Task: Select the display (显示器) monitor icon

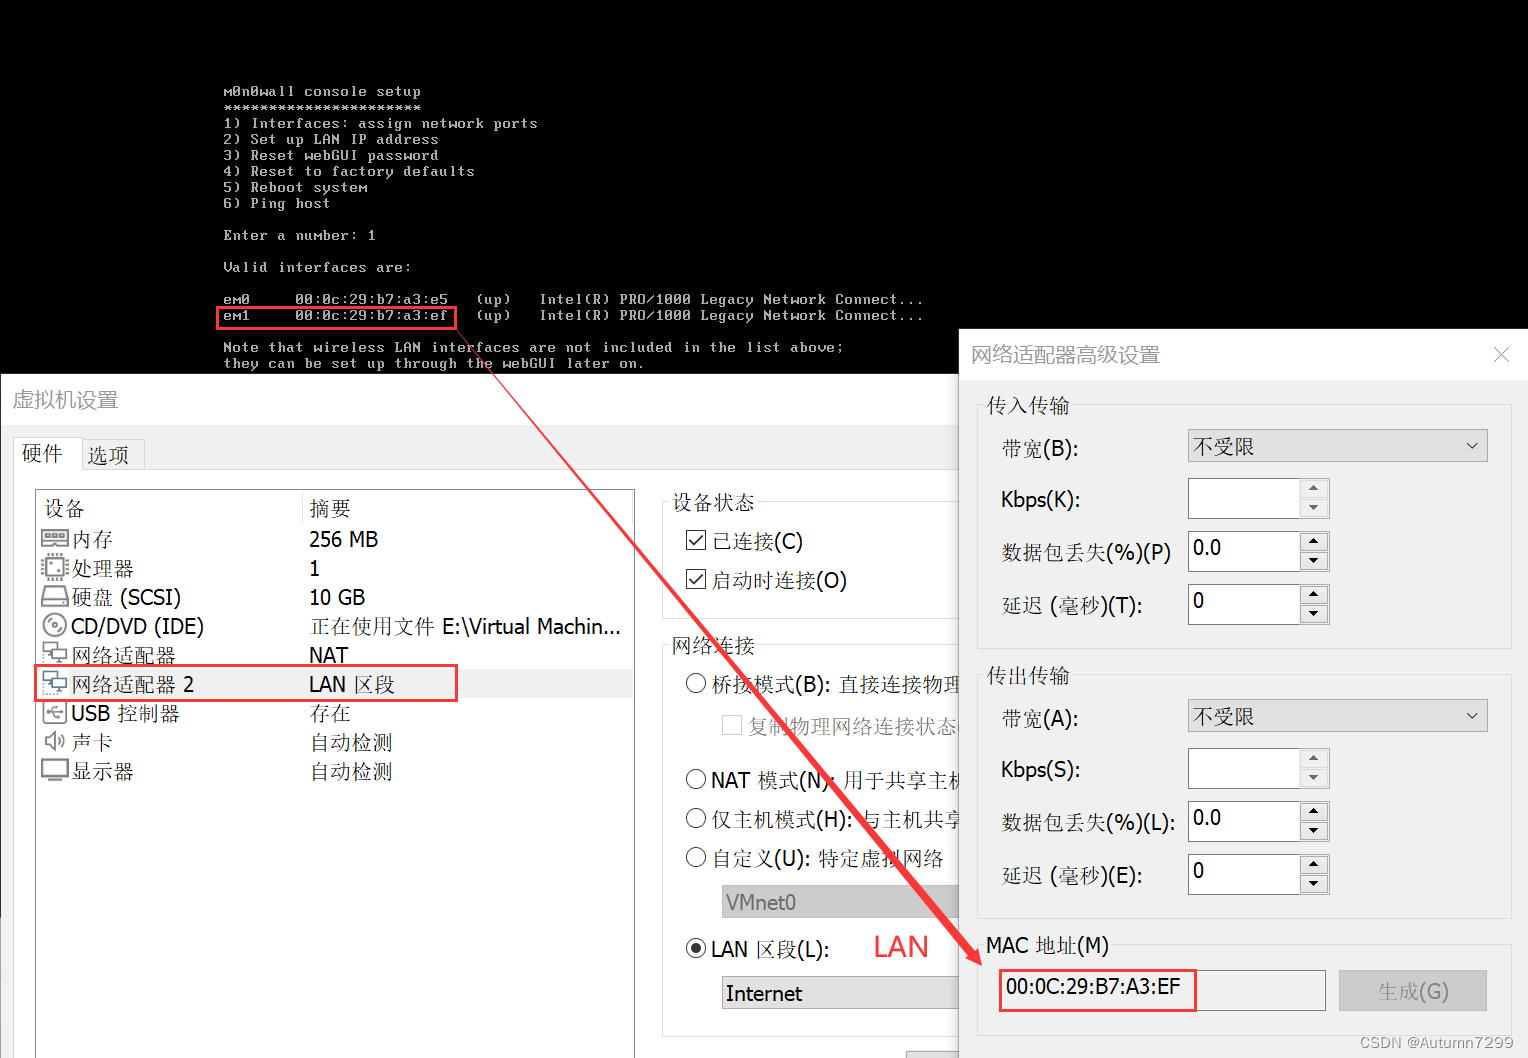Action: [55, 771]
